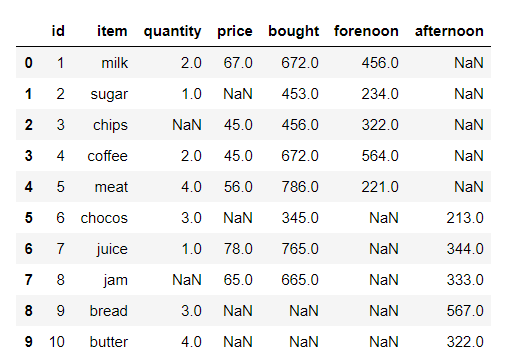Click the 'bought' column header
The image size is (518, 364).
click(293, 31)
